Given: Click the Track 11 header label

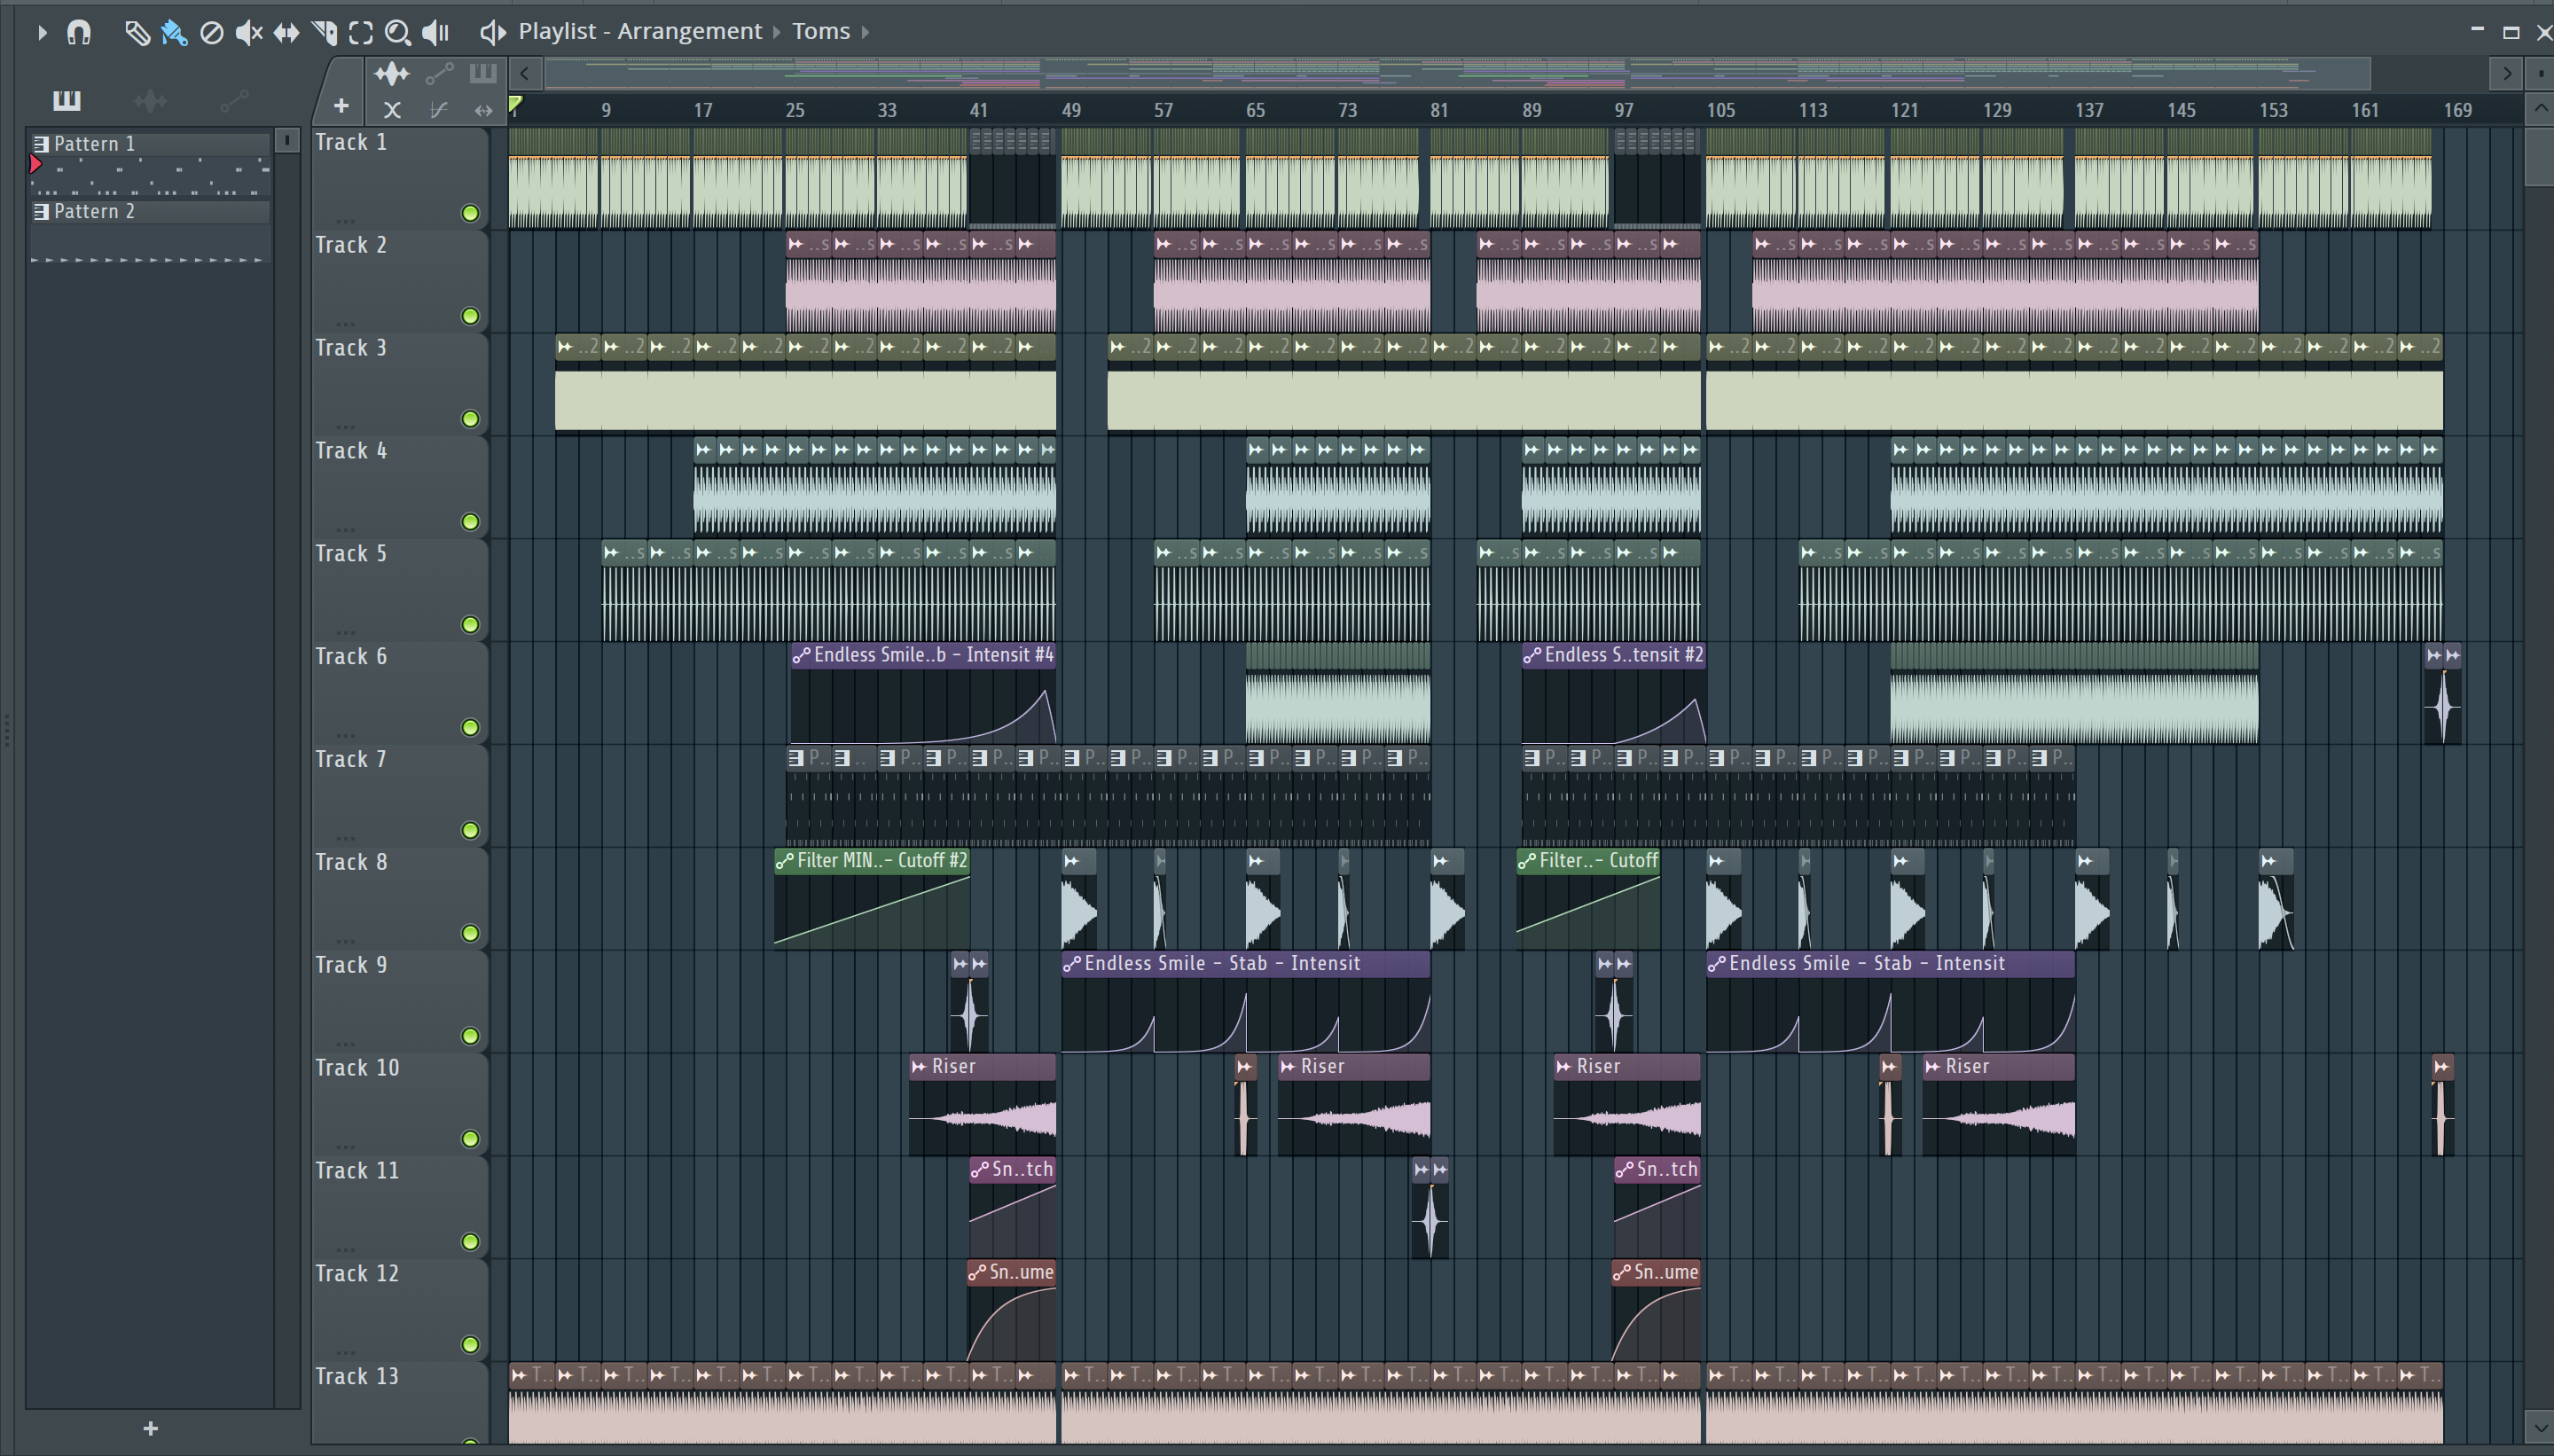Looking at the screenshot, I should [357, 1170].
